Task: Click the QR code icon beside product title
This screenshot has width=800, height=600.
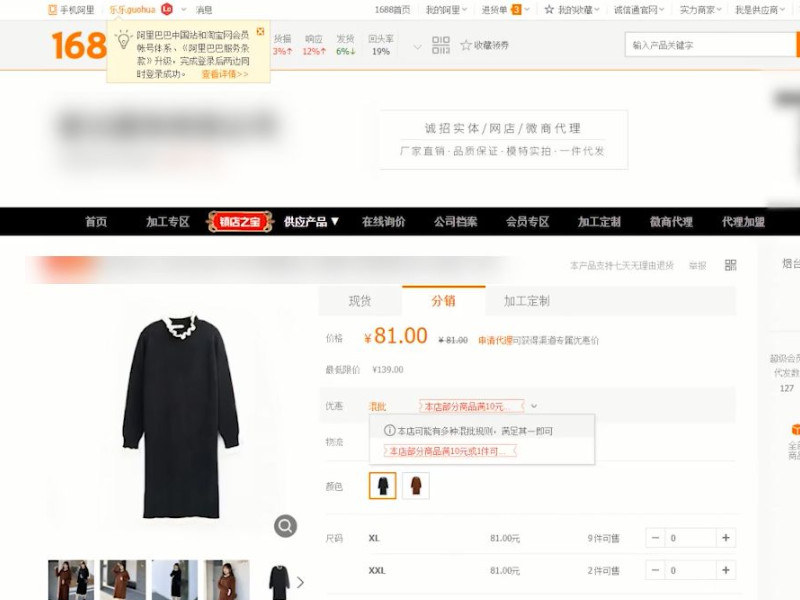Action: click(732, 265)
